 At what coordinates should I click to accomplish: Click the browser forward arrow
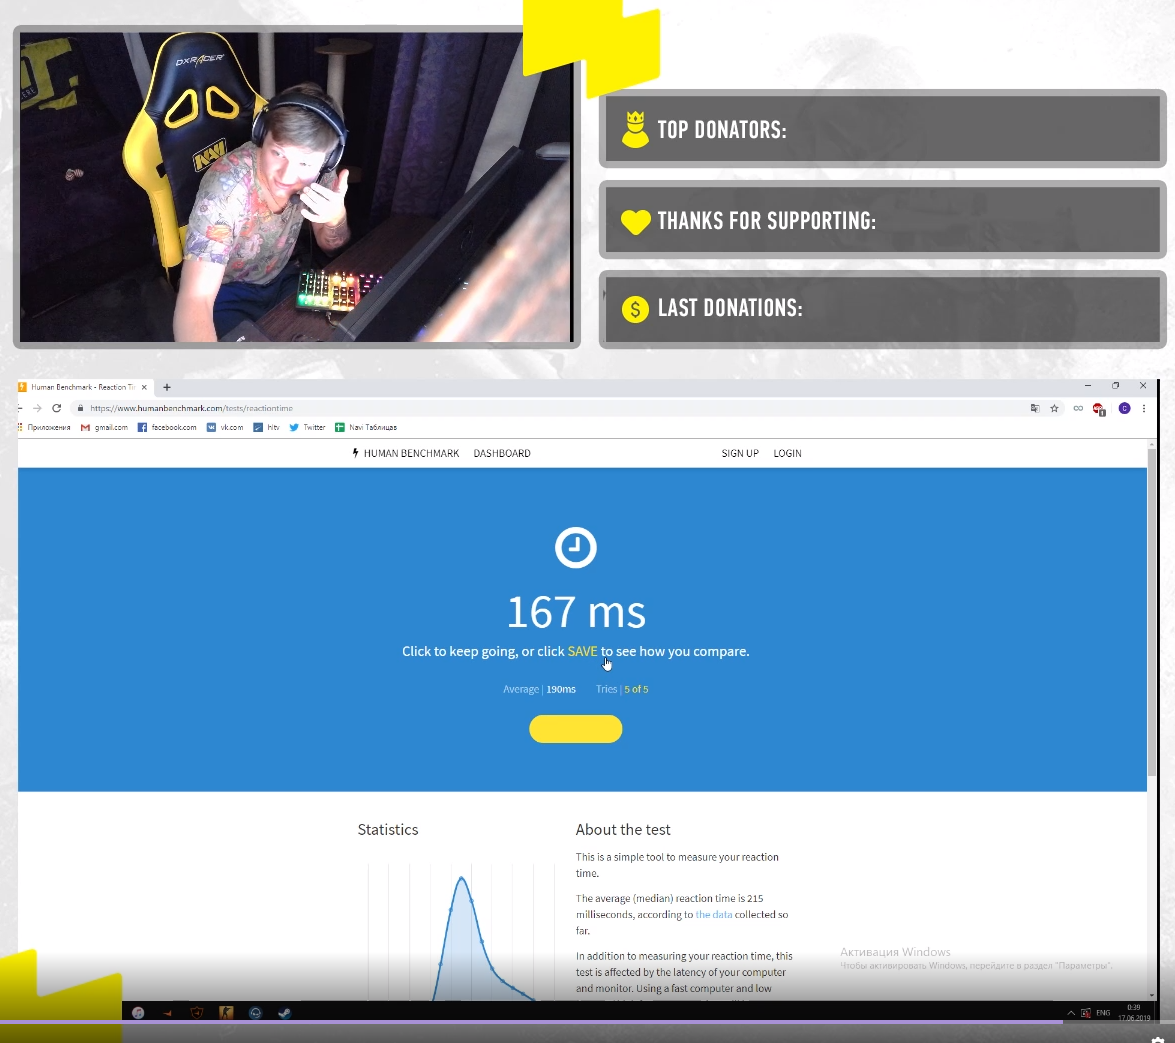[37, 408]
